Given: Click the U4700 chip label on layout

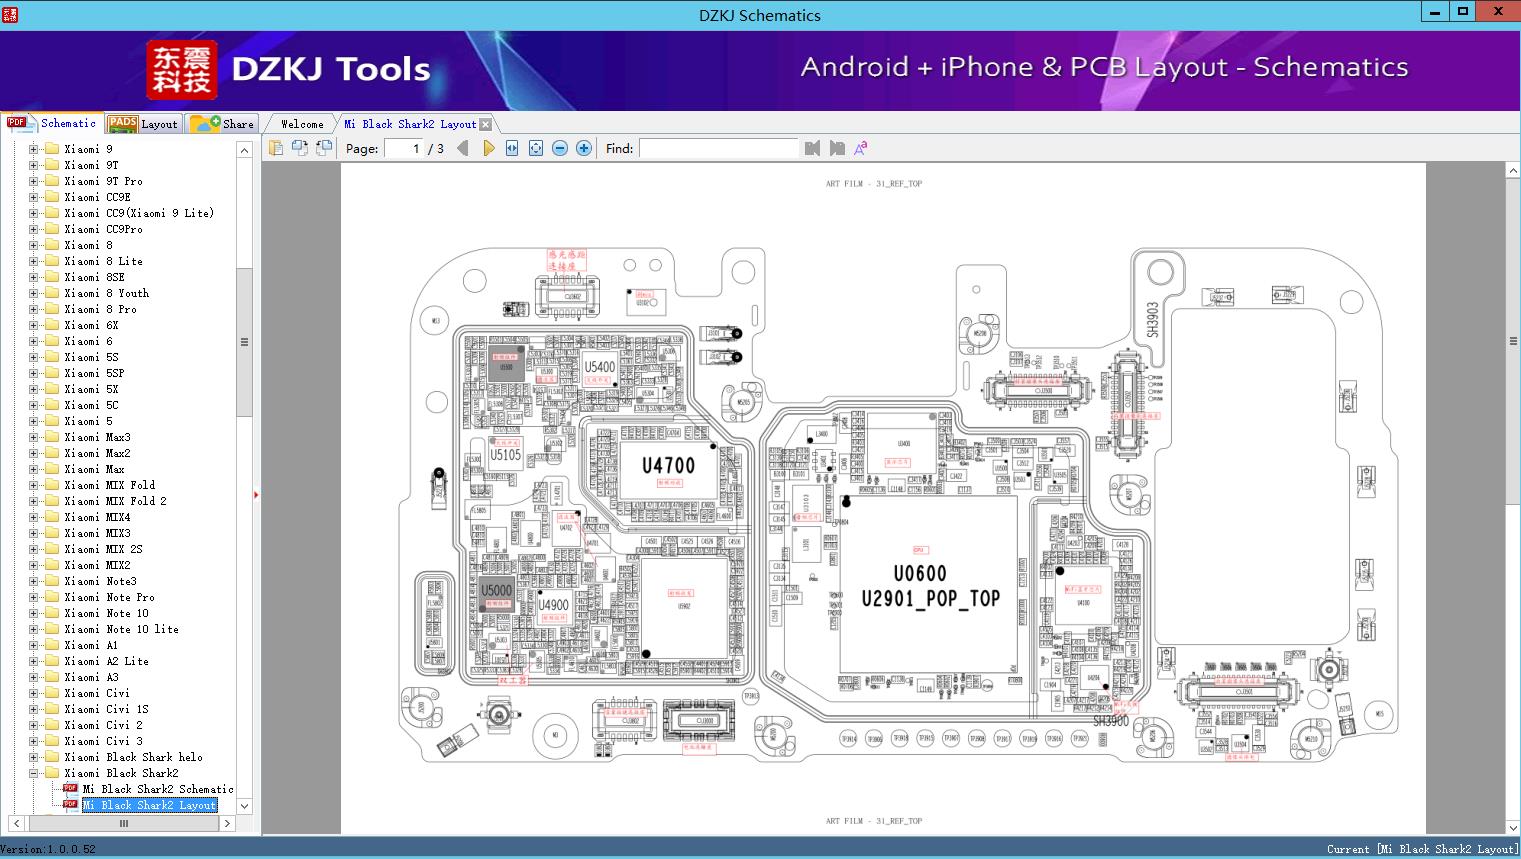Looking at the screenshot, I should pyautogui.click(x=668, y=465).
